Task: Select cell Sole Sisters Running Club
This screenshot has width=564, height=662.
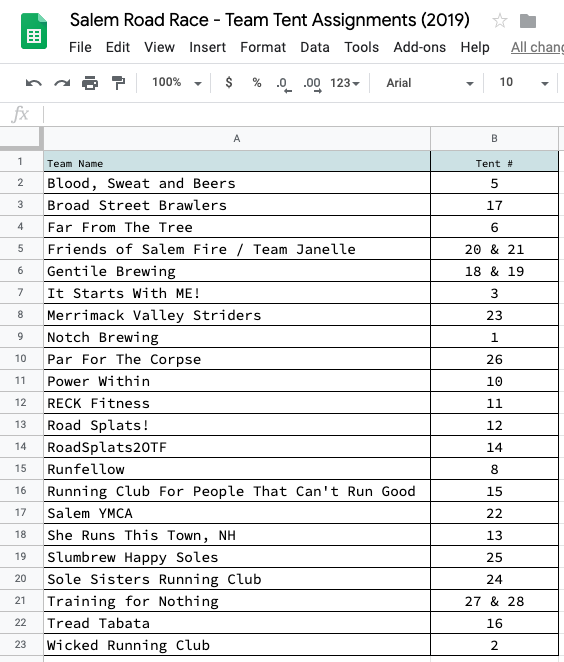Action: tap(237, 578)
